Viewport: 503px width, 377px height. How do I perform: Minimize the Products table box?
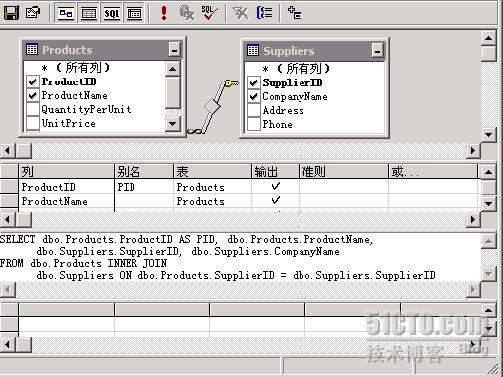coord(174,50)
